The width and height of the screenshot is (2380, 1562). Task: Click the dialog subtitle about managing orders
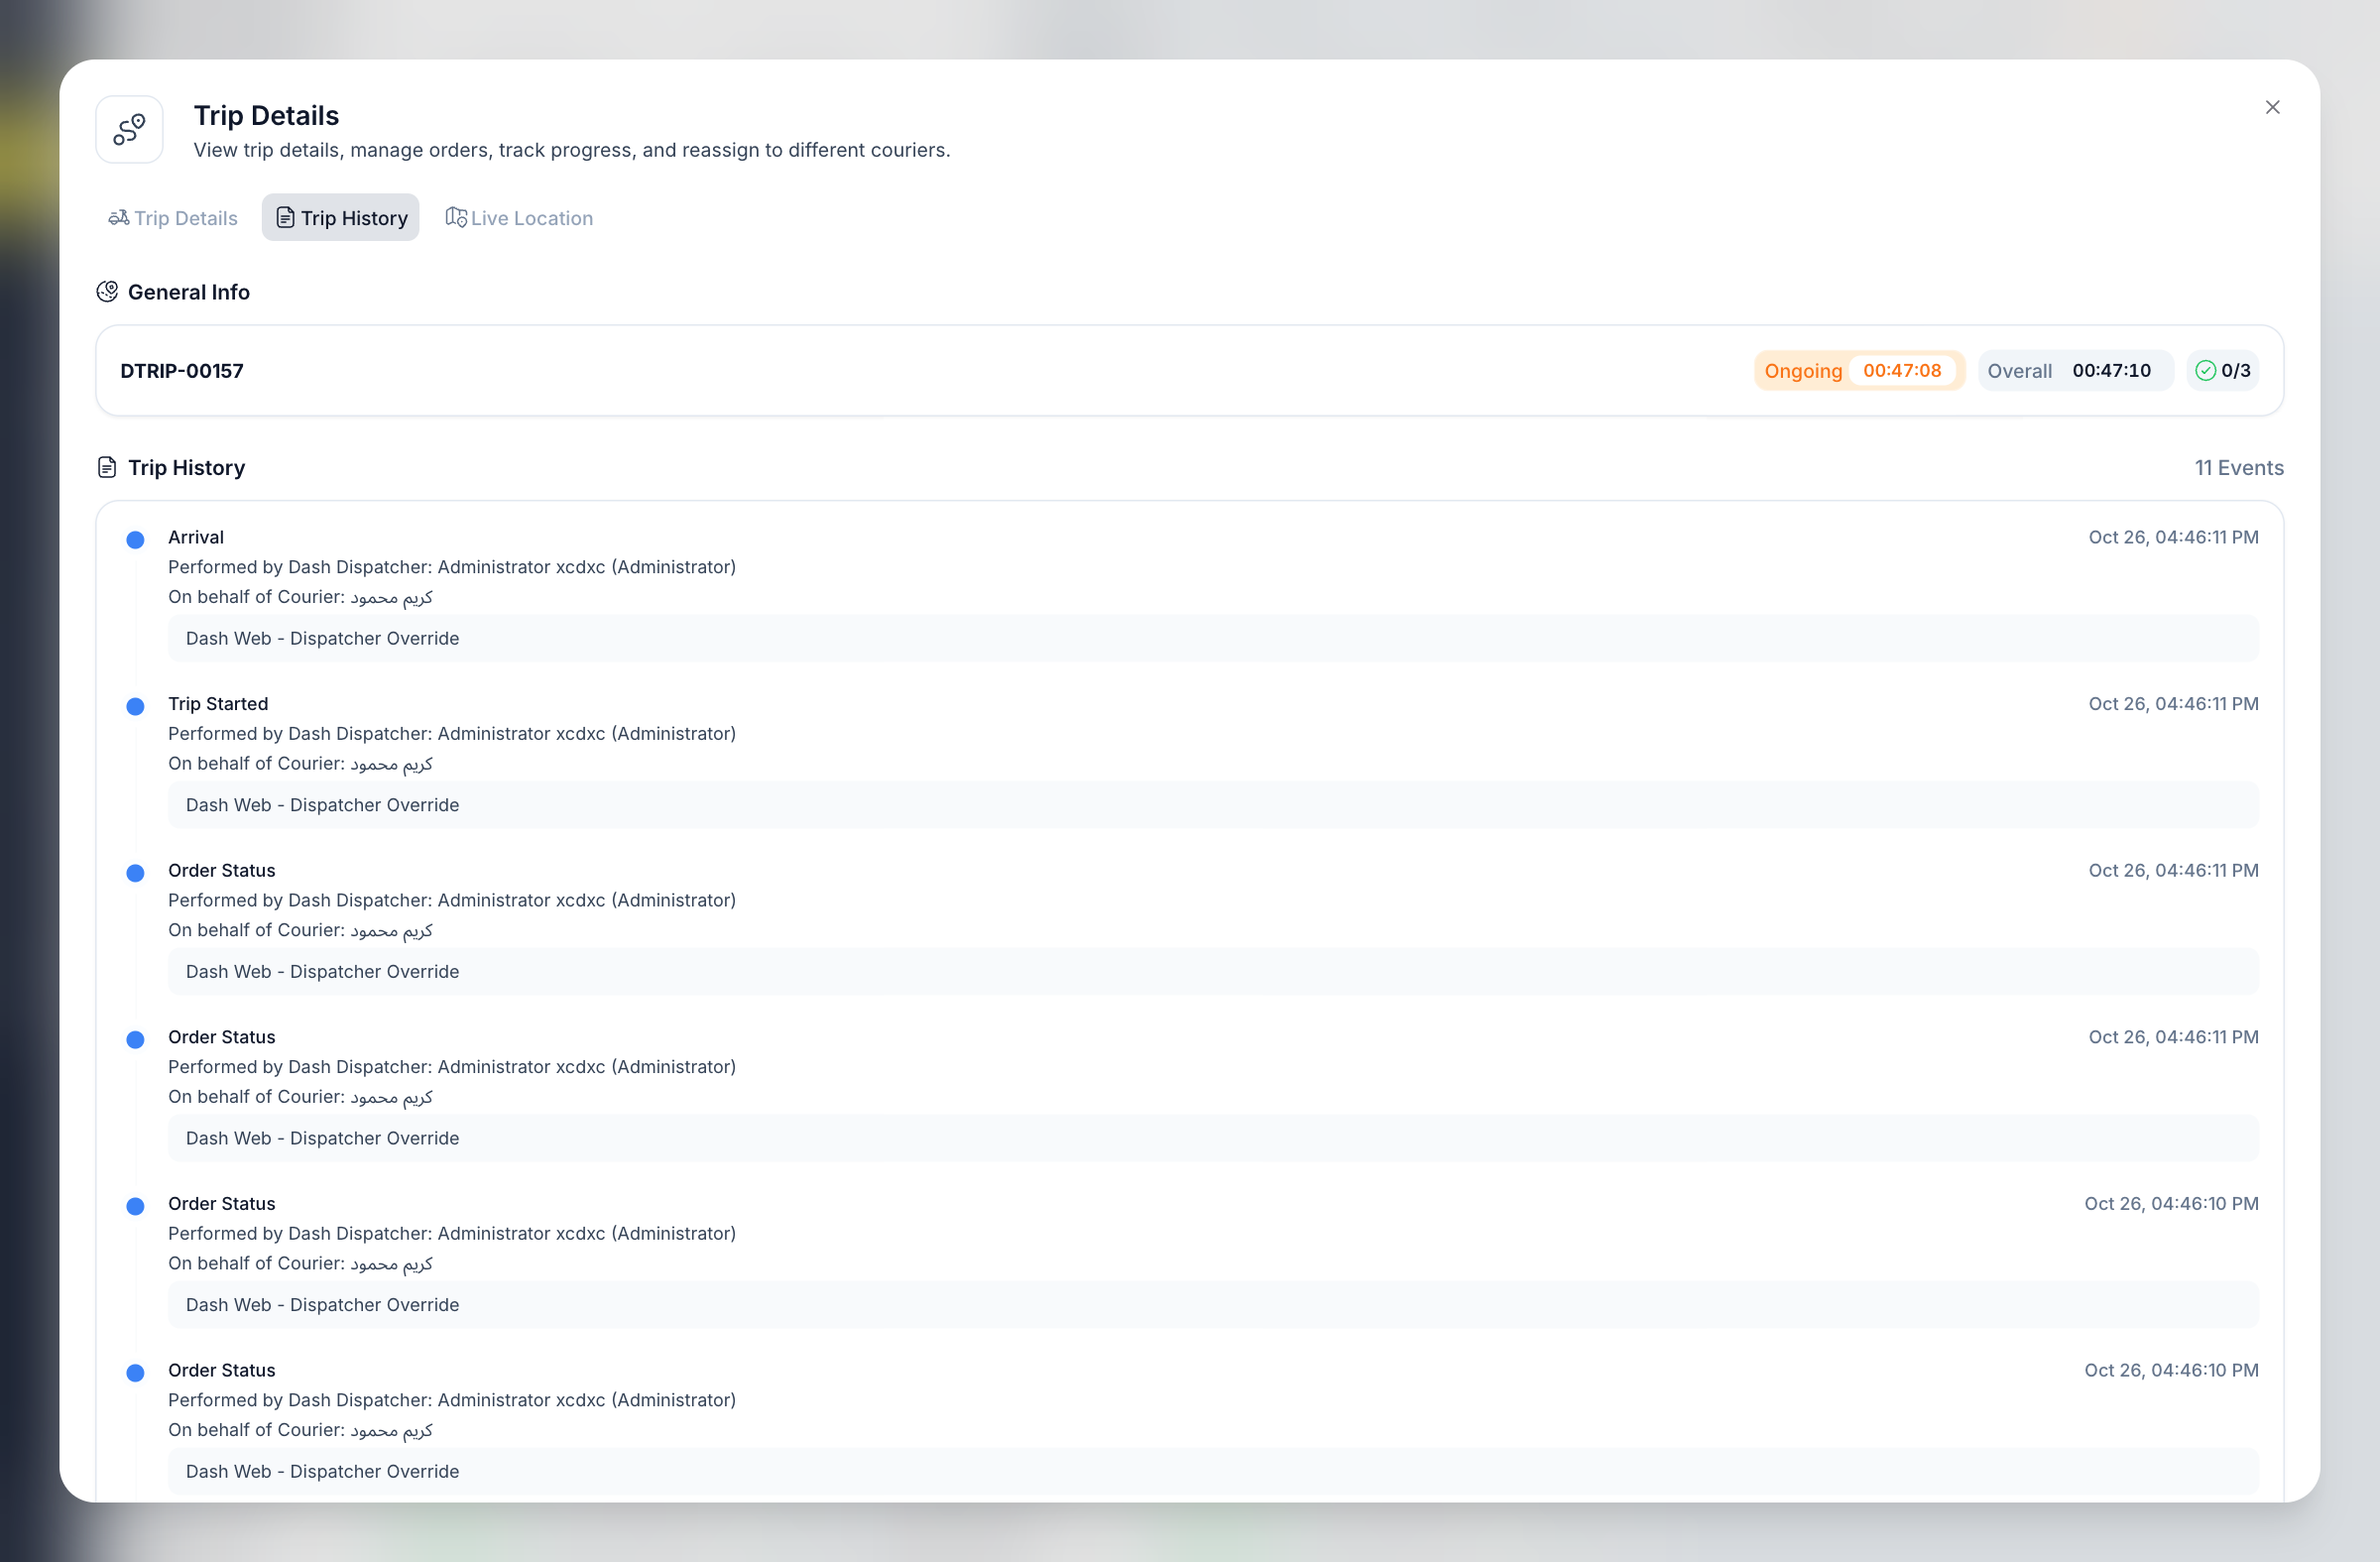tap(572, 150)
